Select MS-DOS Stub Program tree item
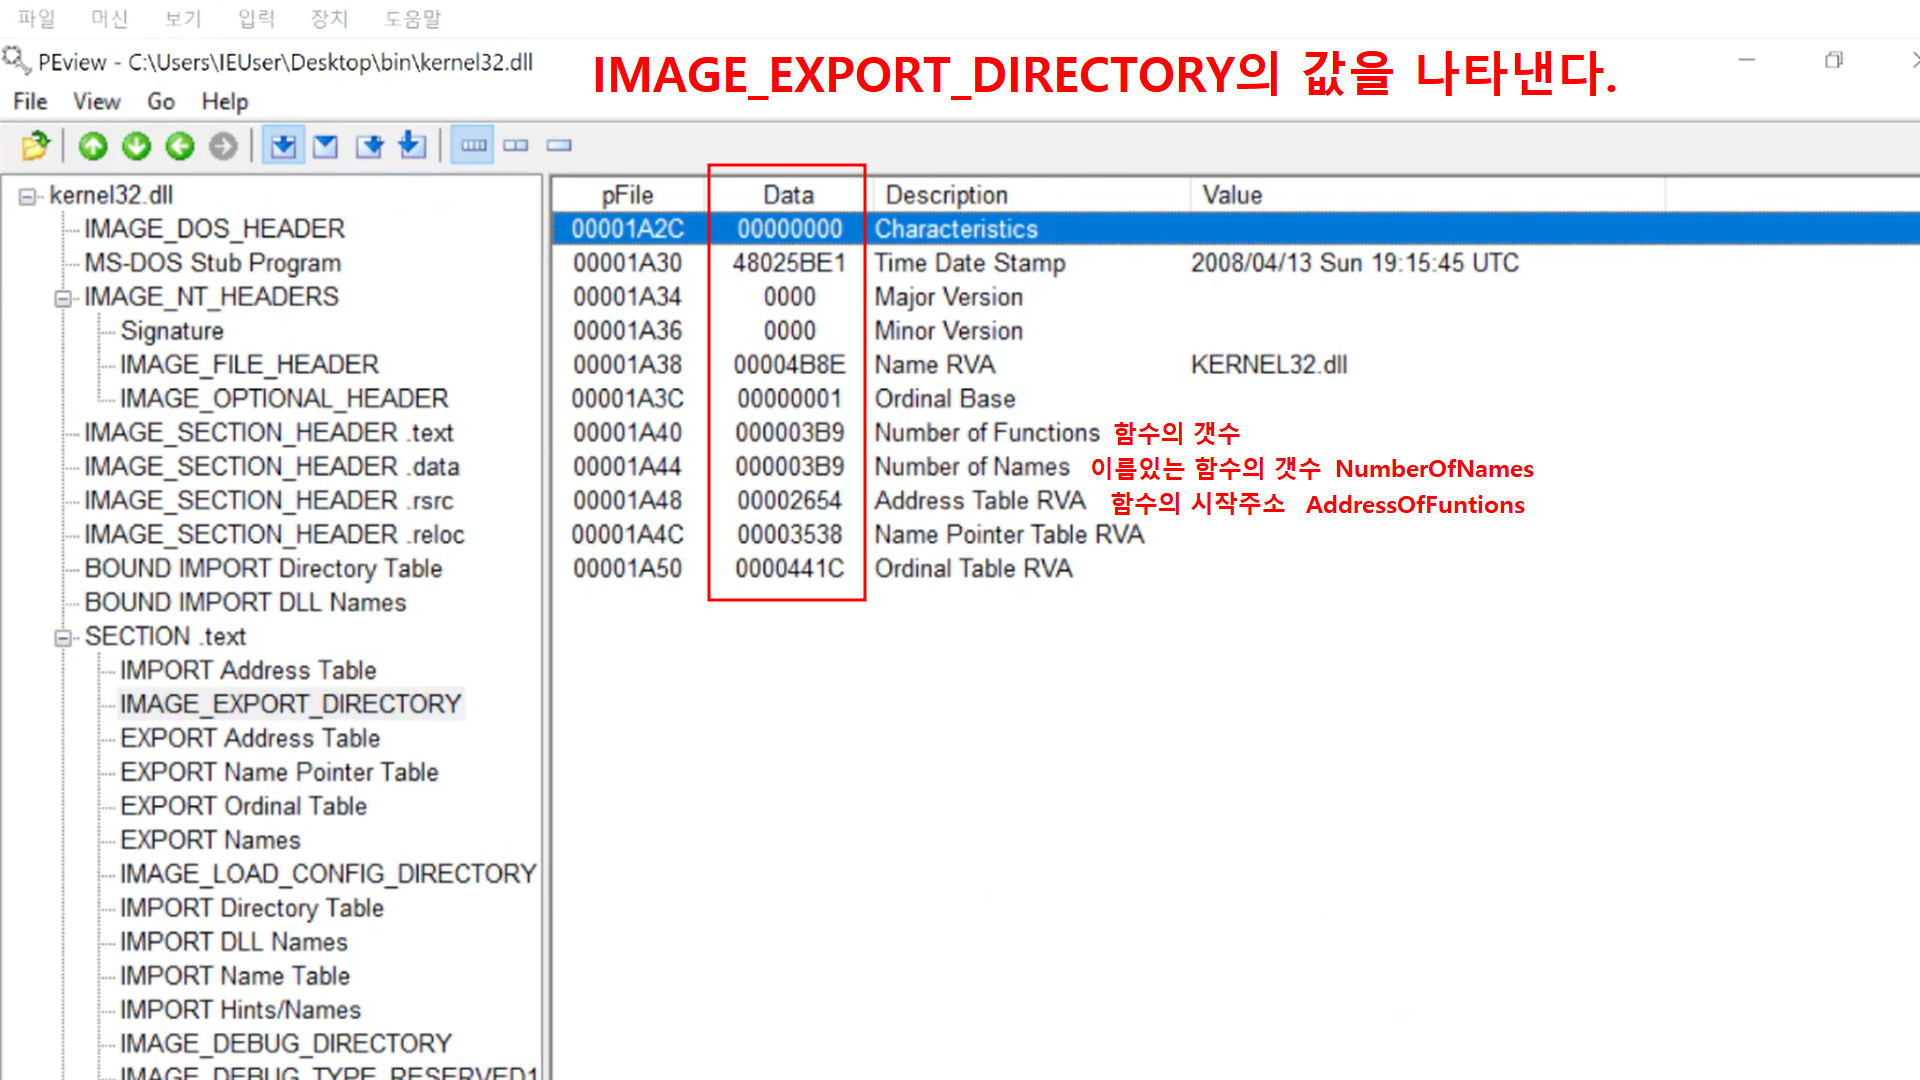The image size is (1920, 1080). pos(213,263)
